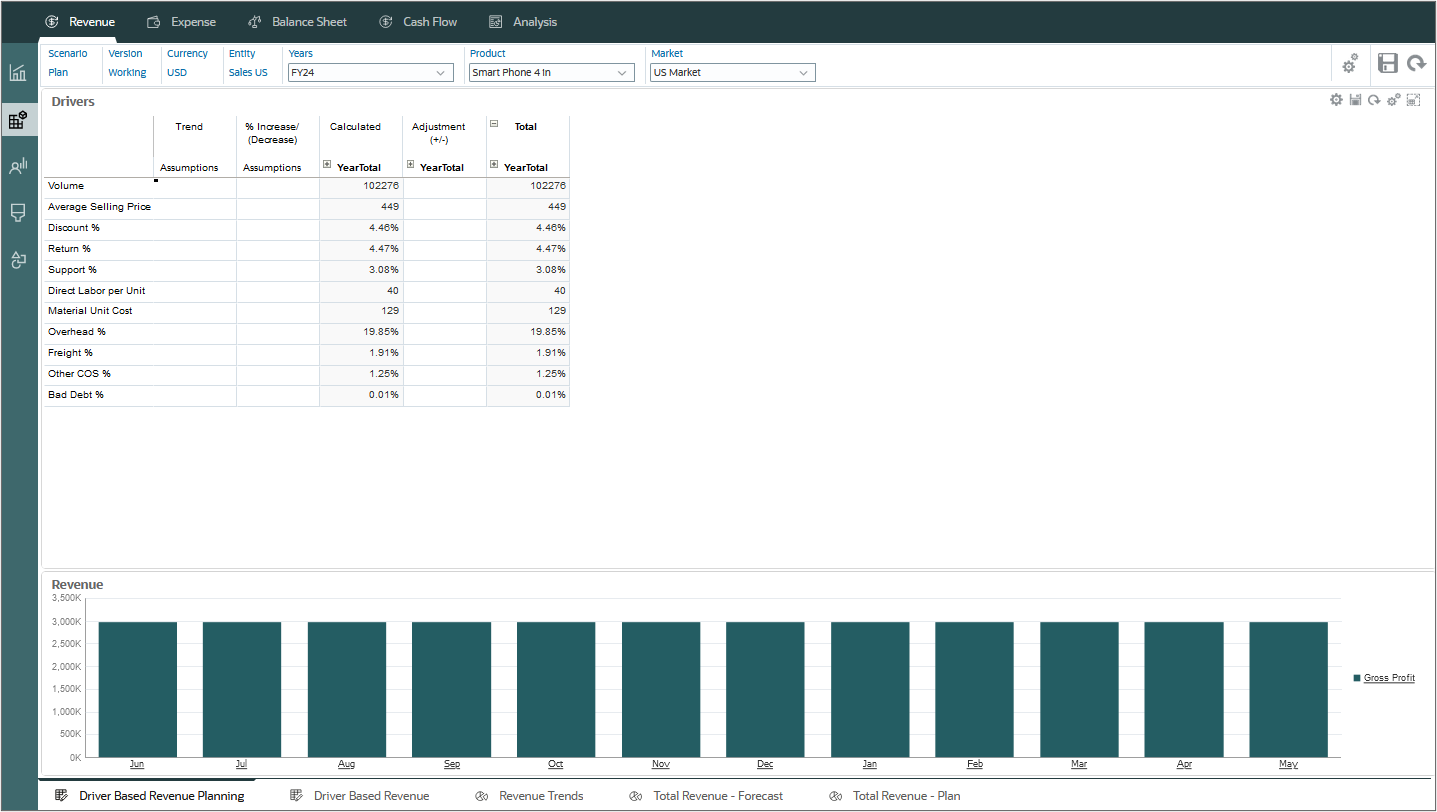Refresh the Drivers grid data
The image size is (1437, 812).
tap(1374, 99)
